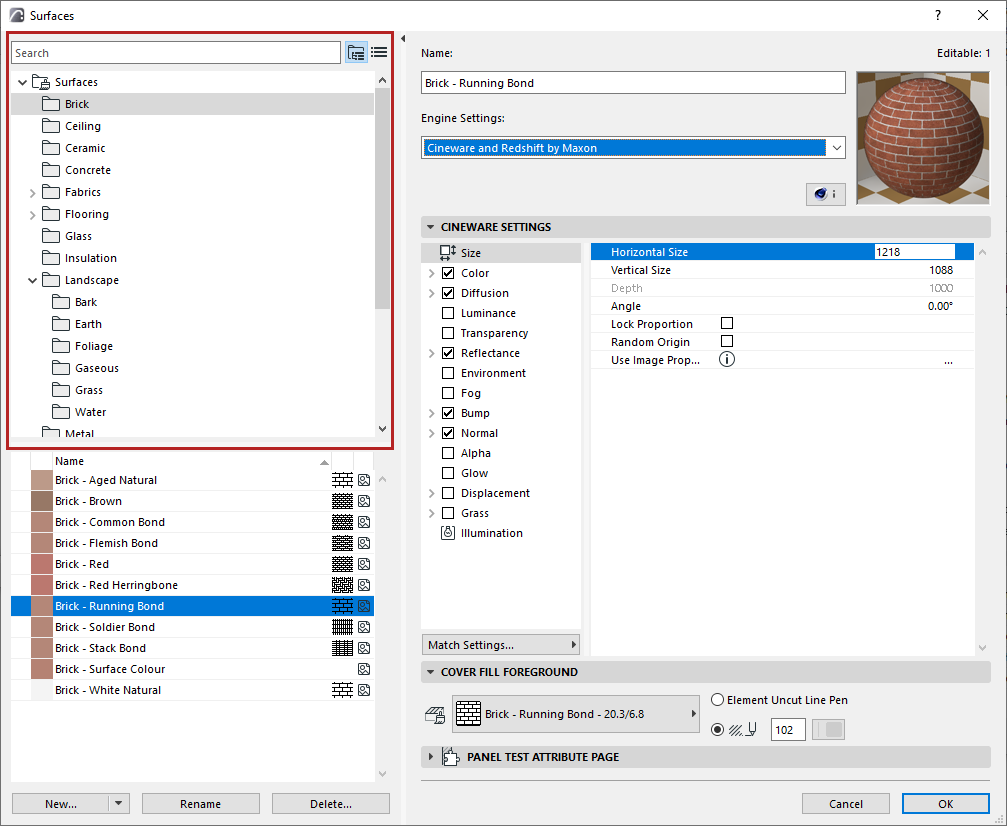
Task: Click the New... button
Action: (61, 804)
